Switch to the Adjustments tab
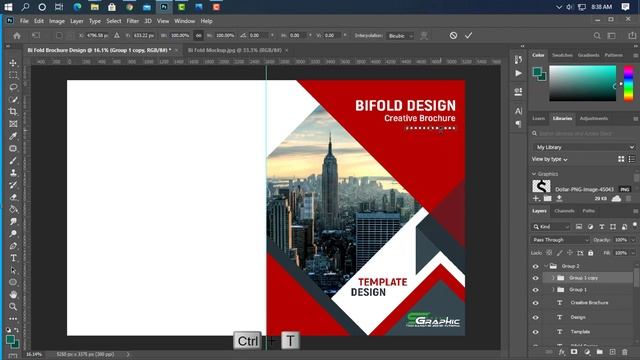 pyautogui.click(x=593, y=119)
